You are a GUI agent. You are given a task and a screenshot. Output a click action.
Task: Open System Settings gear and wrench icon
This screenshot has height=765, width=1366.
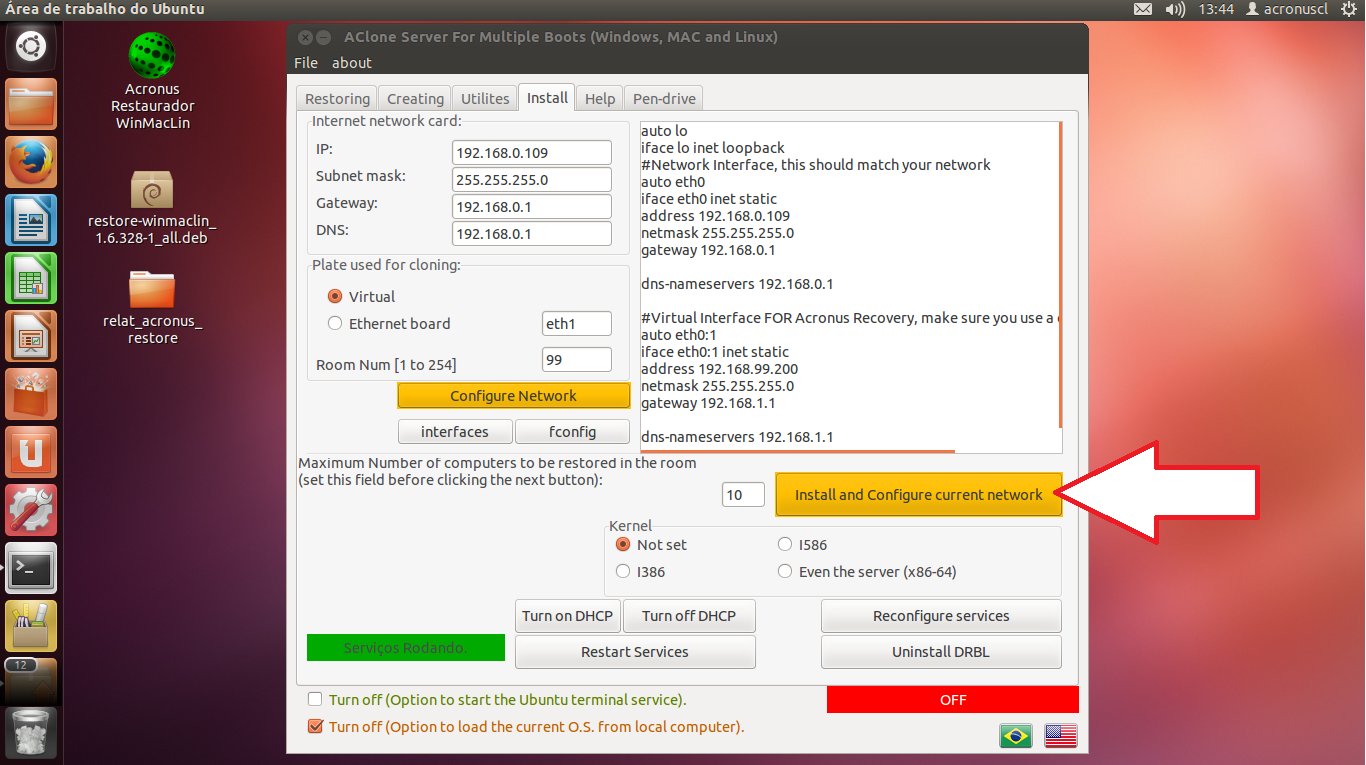31,510
